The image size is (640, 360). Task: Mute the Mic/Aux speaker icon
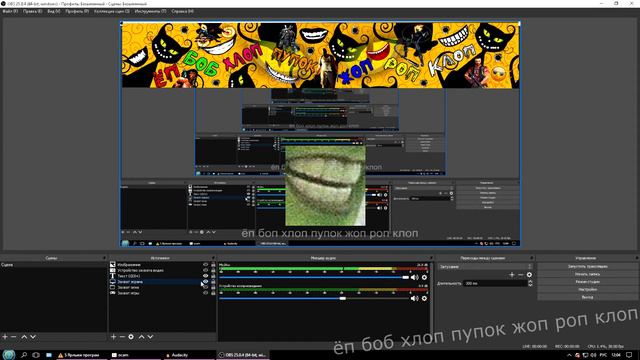coord(415,277)
